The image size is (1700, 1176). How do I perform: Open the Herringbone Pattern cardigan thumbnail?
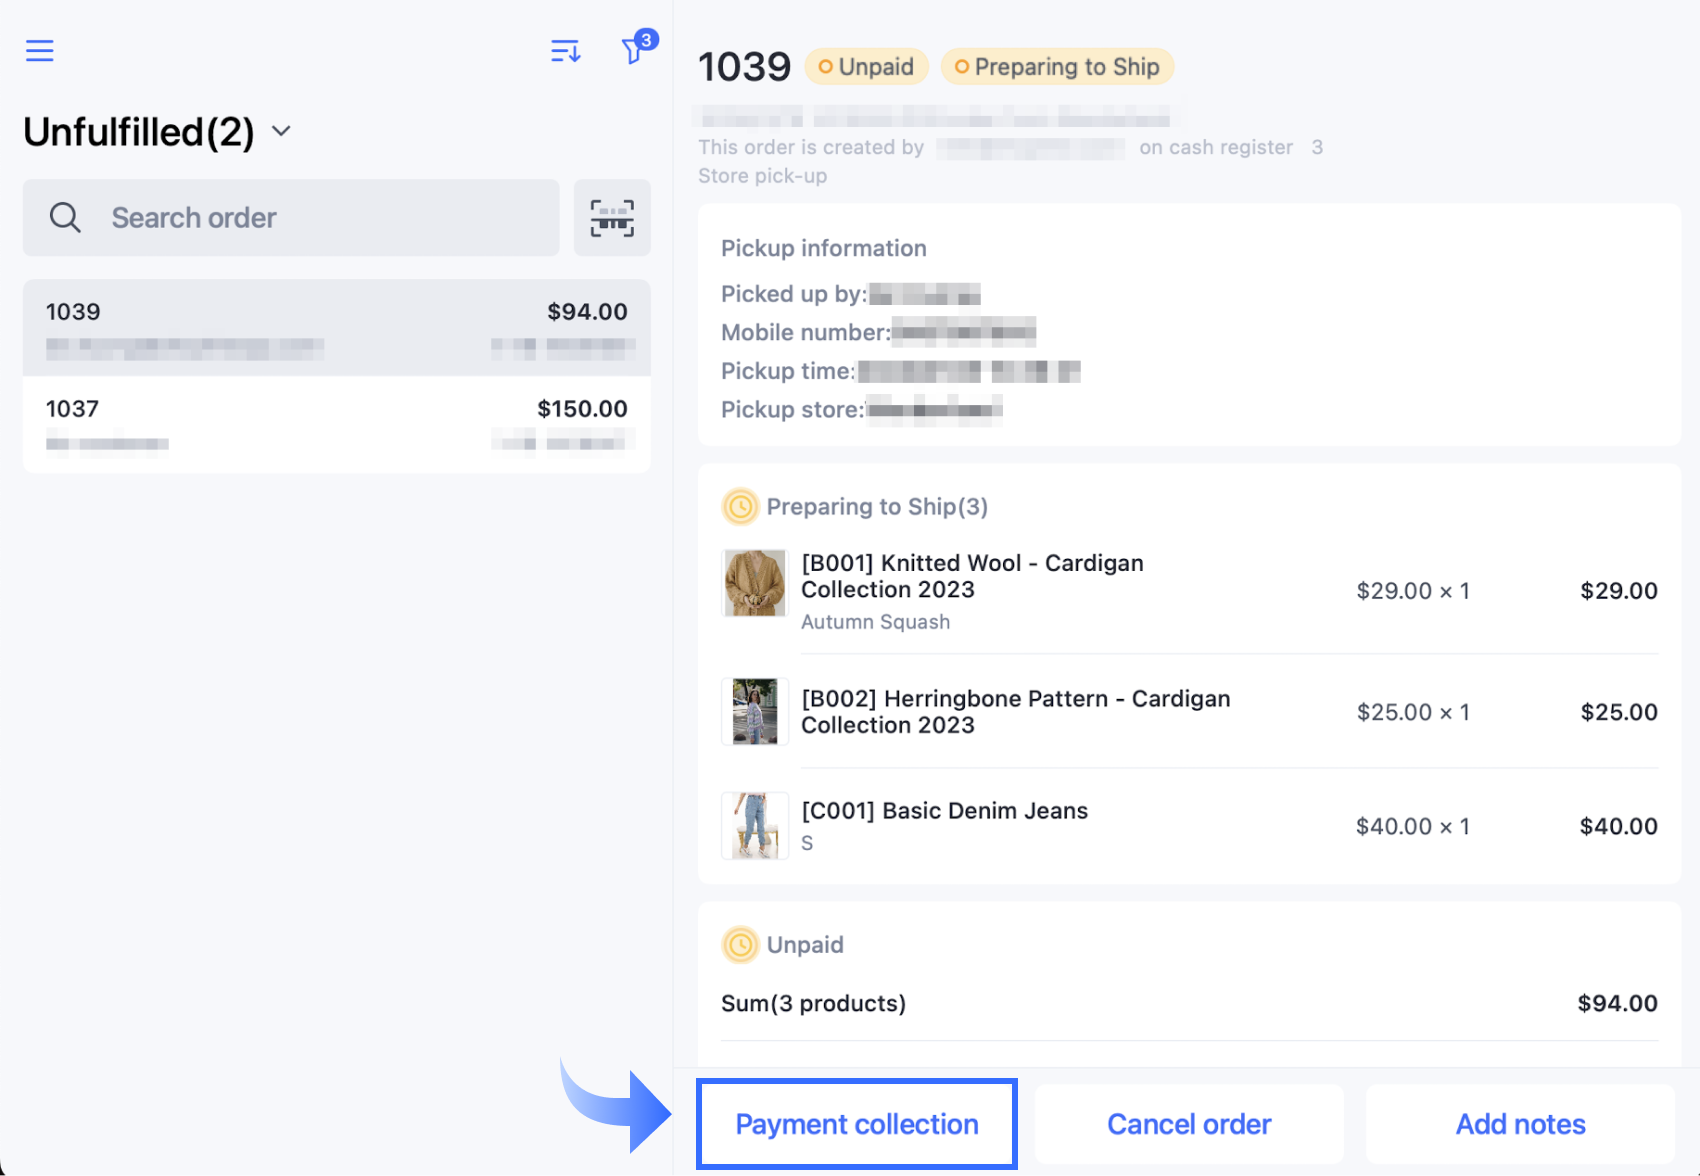(x=755, y=712)
